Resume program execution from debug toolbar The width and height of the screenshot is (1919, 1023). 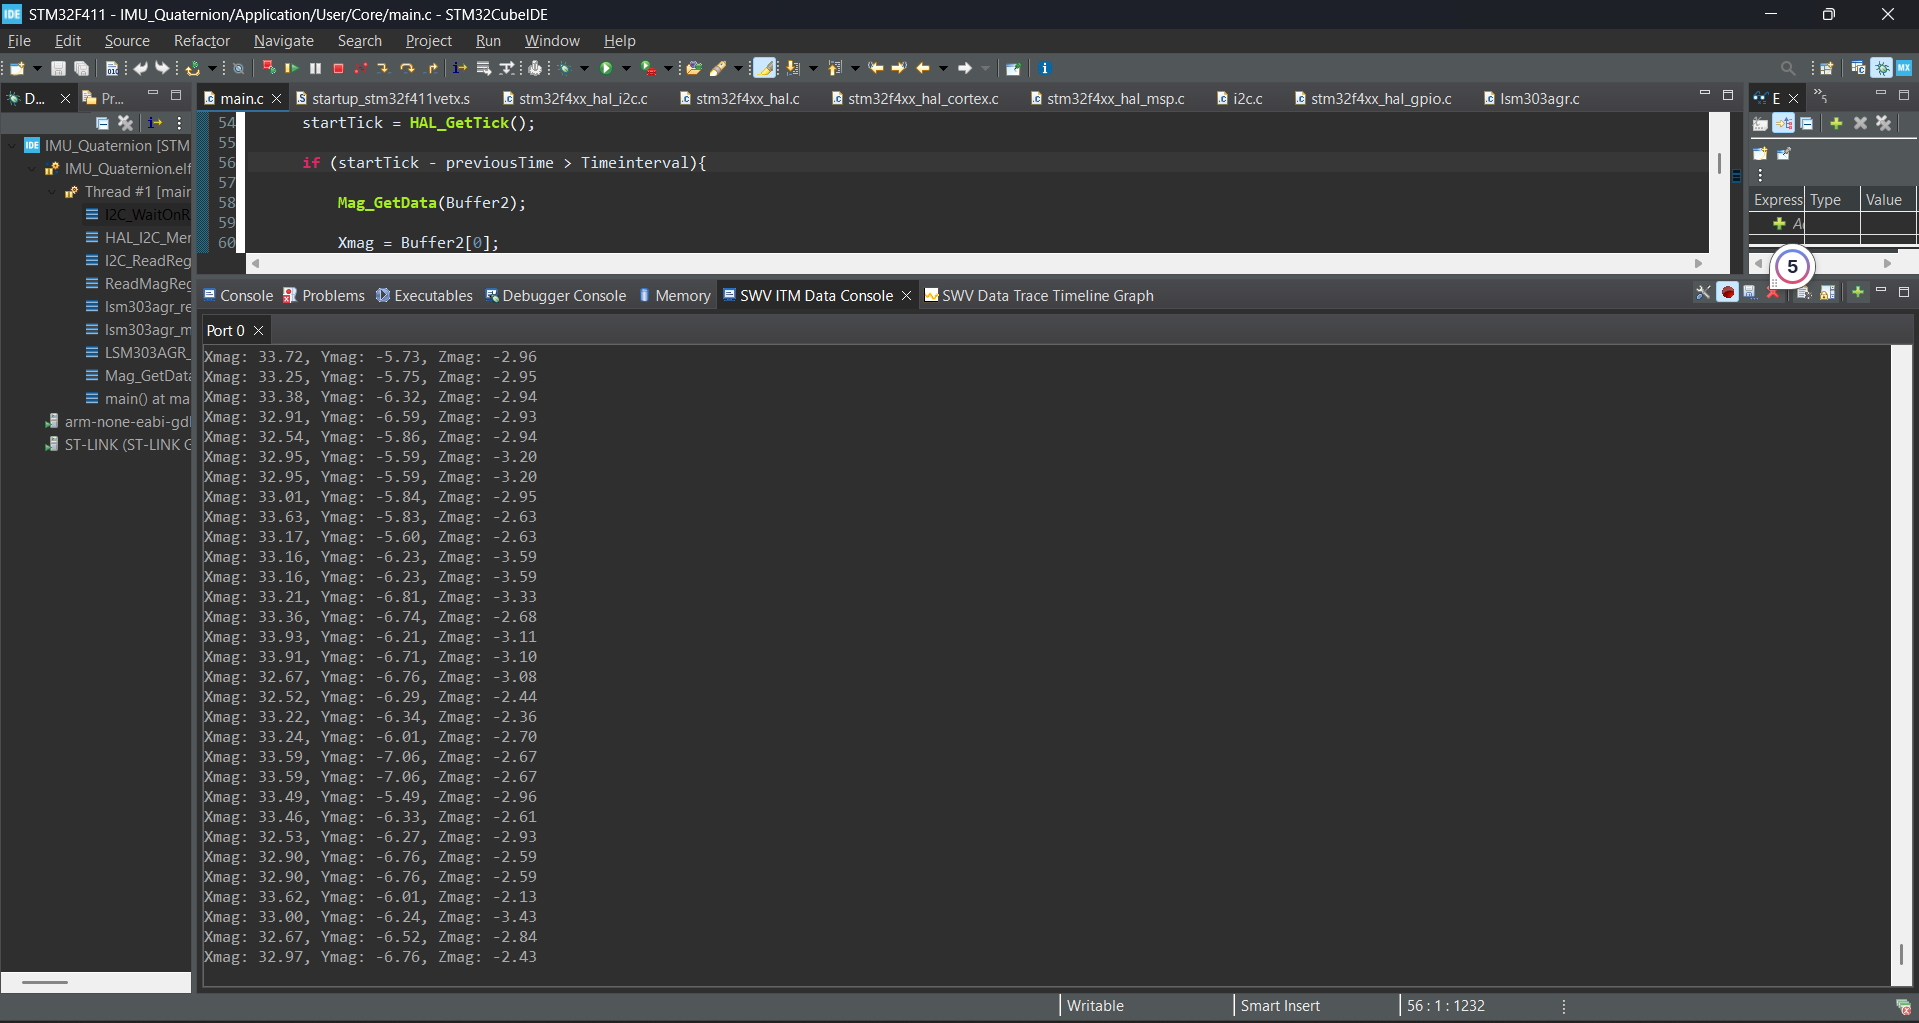click(292, 68)
